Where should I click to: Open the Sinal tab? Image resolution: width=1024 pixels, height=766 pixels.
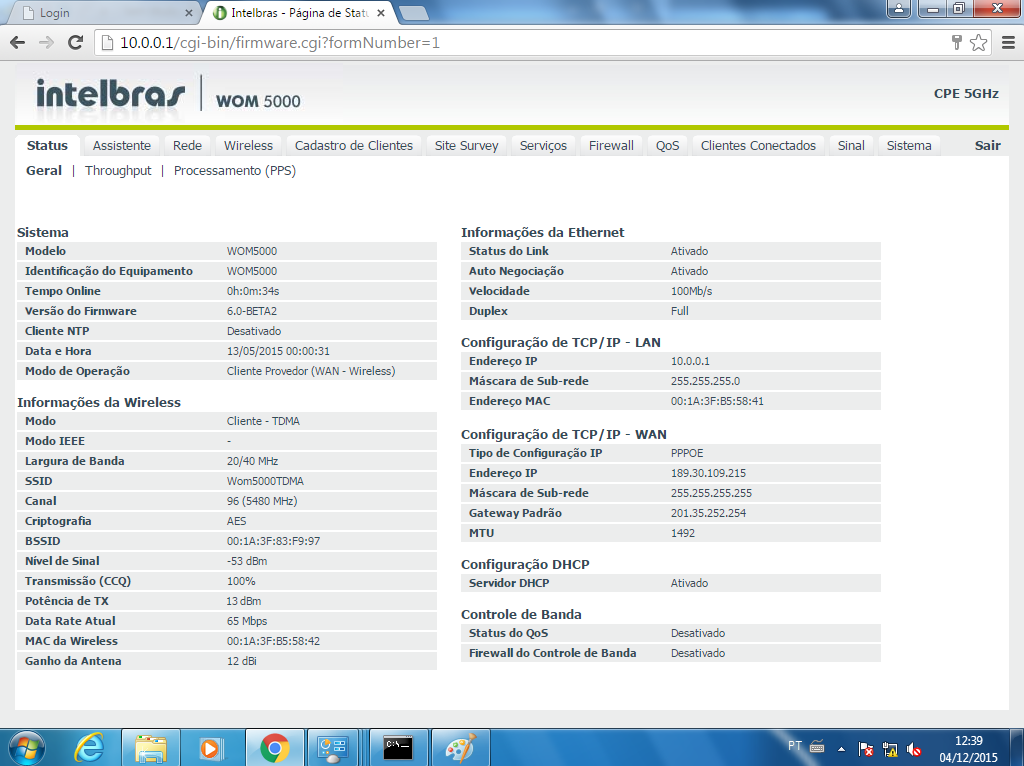(x=851, y=146)
